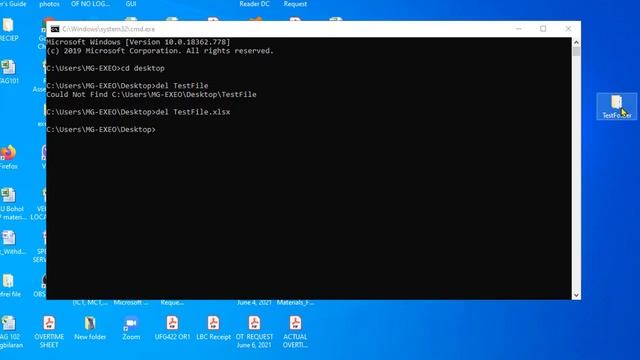Click the Microsoft Windows version line
Viewport: 640px width, 360px height.
[x=138, y=42]
